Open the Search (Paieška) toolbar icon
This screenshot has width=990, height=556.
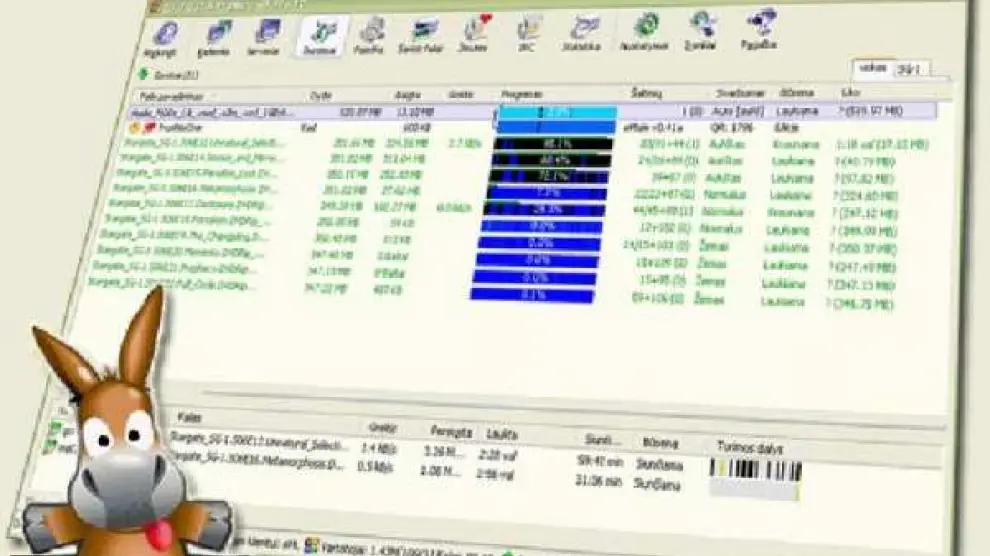372,35
